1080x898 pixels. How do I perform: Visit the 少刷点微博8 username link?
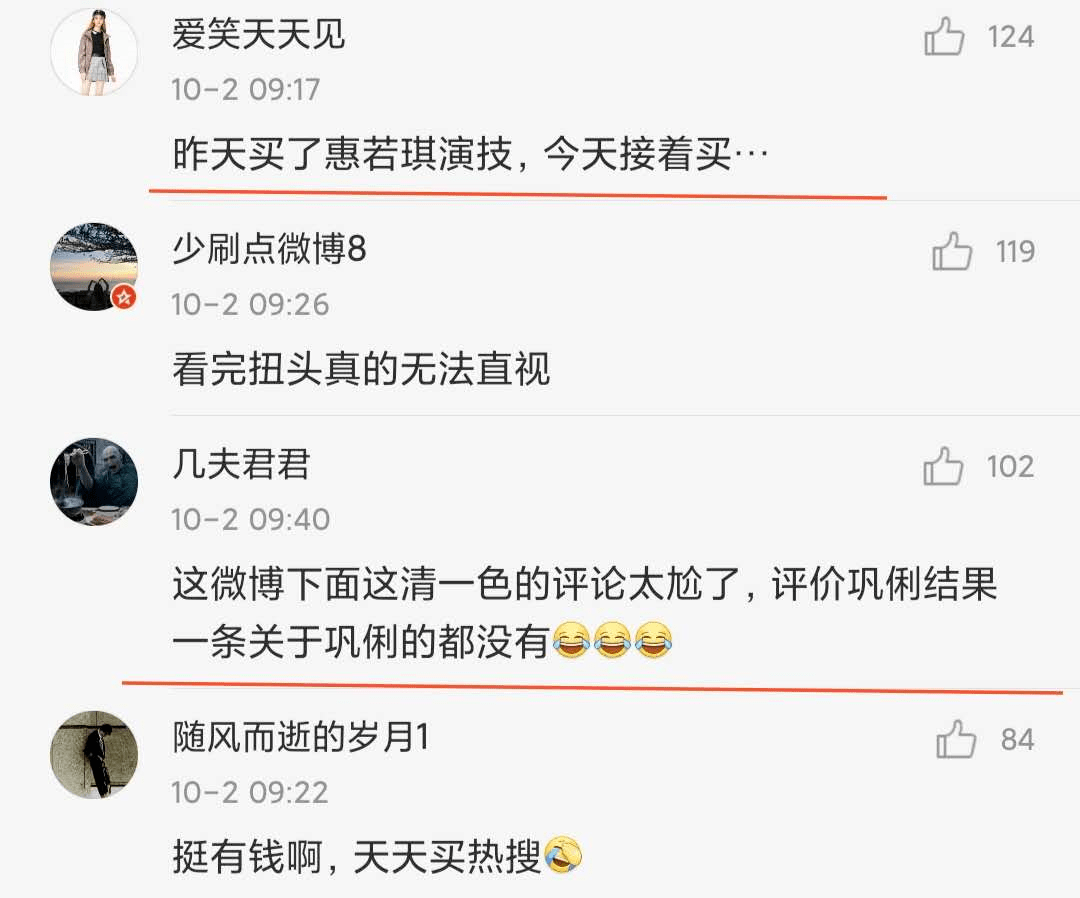coord(269,249)
